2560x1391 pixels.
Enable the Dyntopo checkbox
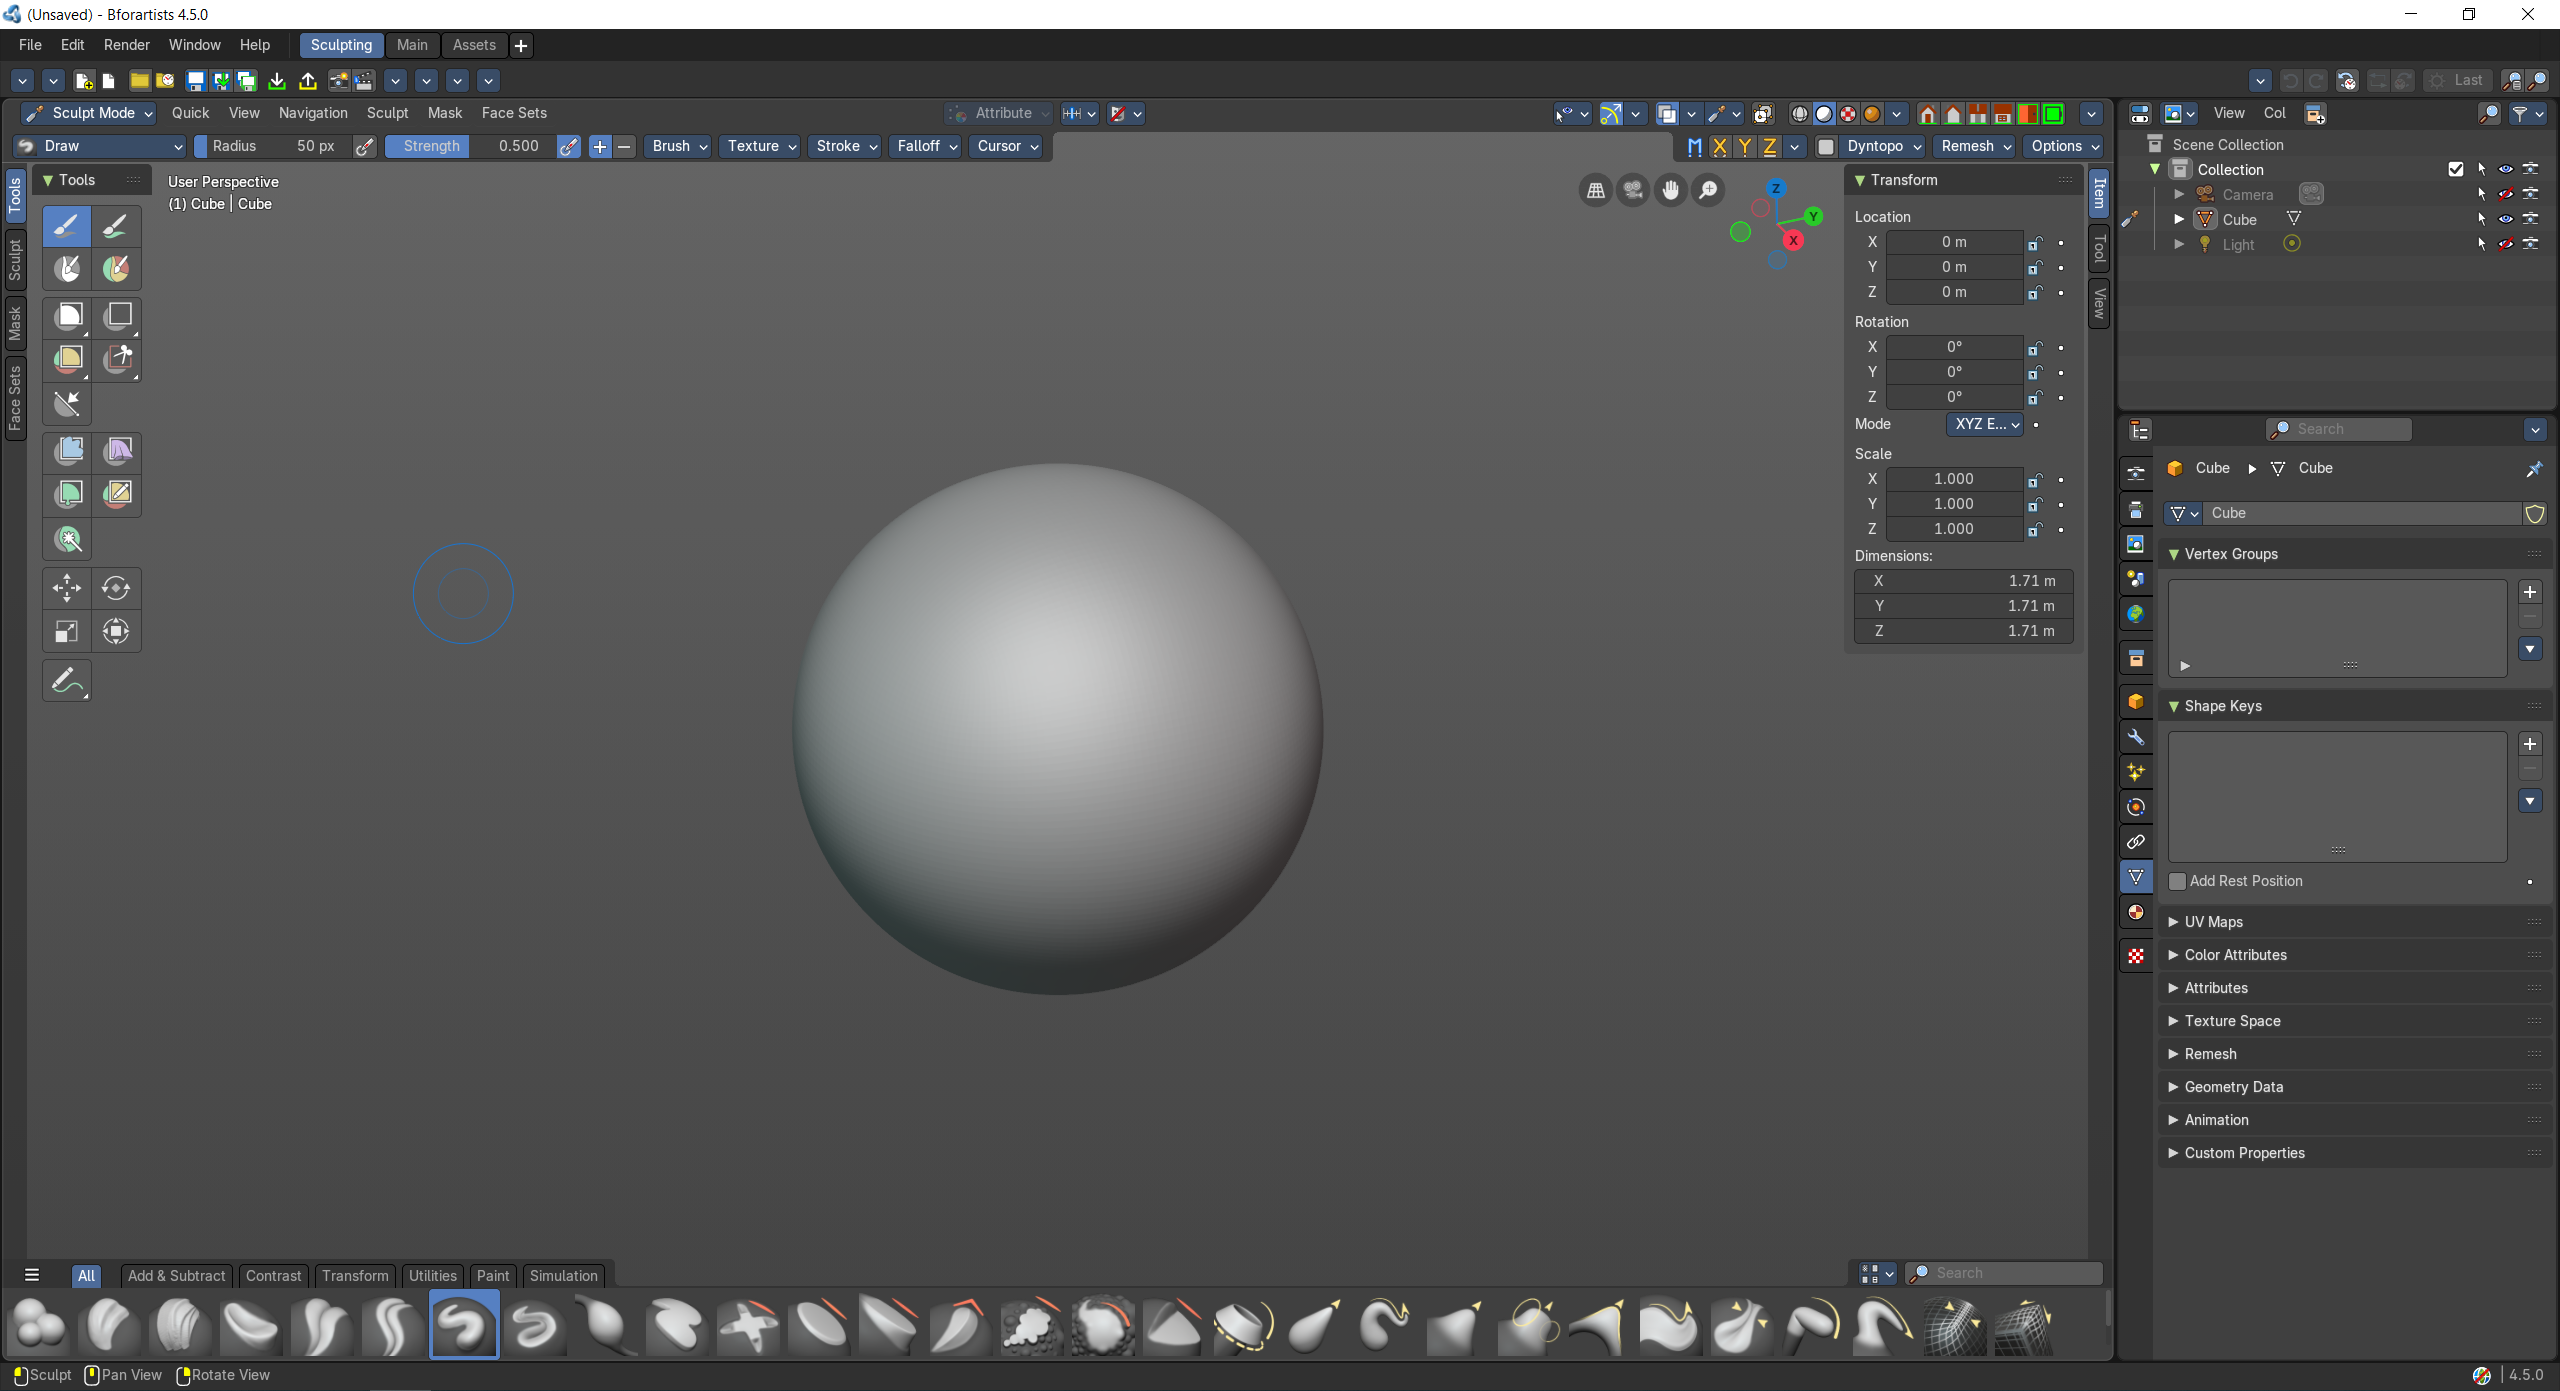tap(1826, 147)
